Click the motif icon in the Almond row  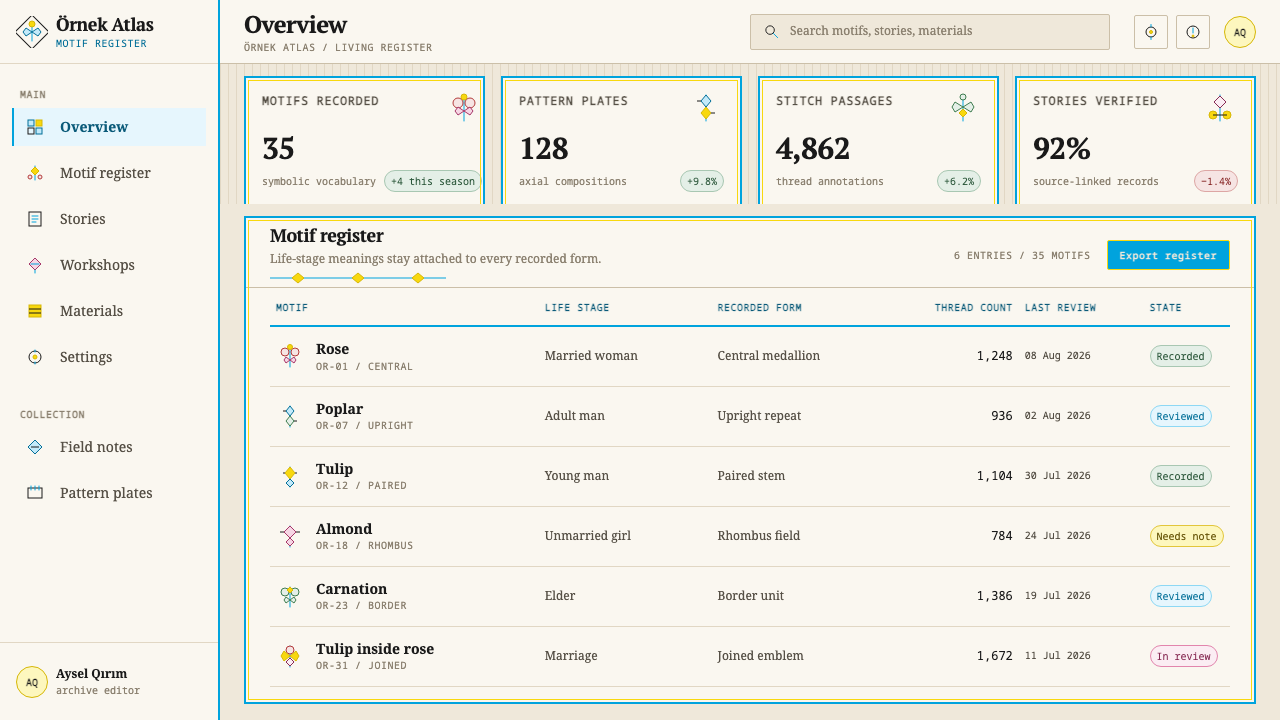pos(290,536)
